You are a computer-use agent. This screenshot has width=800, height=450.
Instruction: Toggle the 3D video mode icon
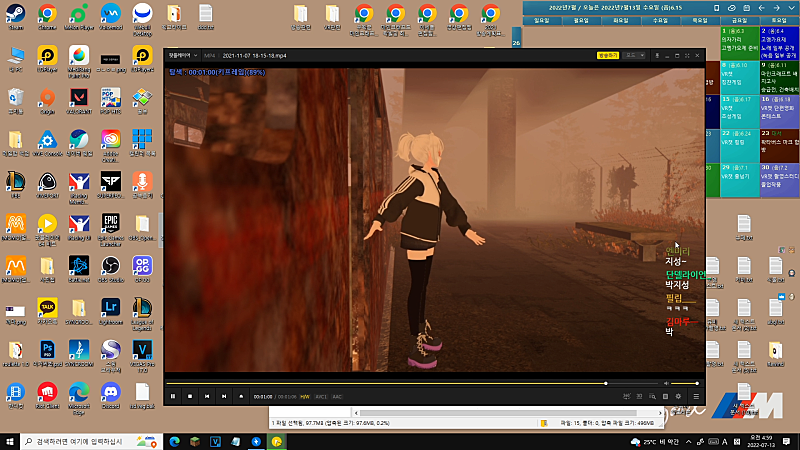[639, 396]
